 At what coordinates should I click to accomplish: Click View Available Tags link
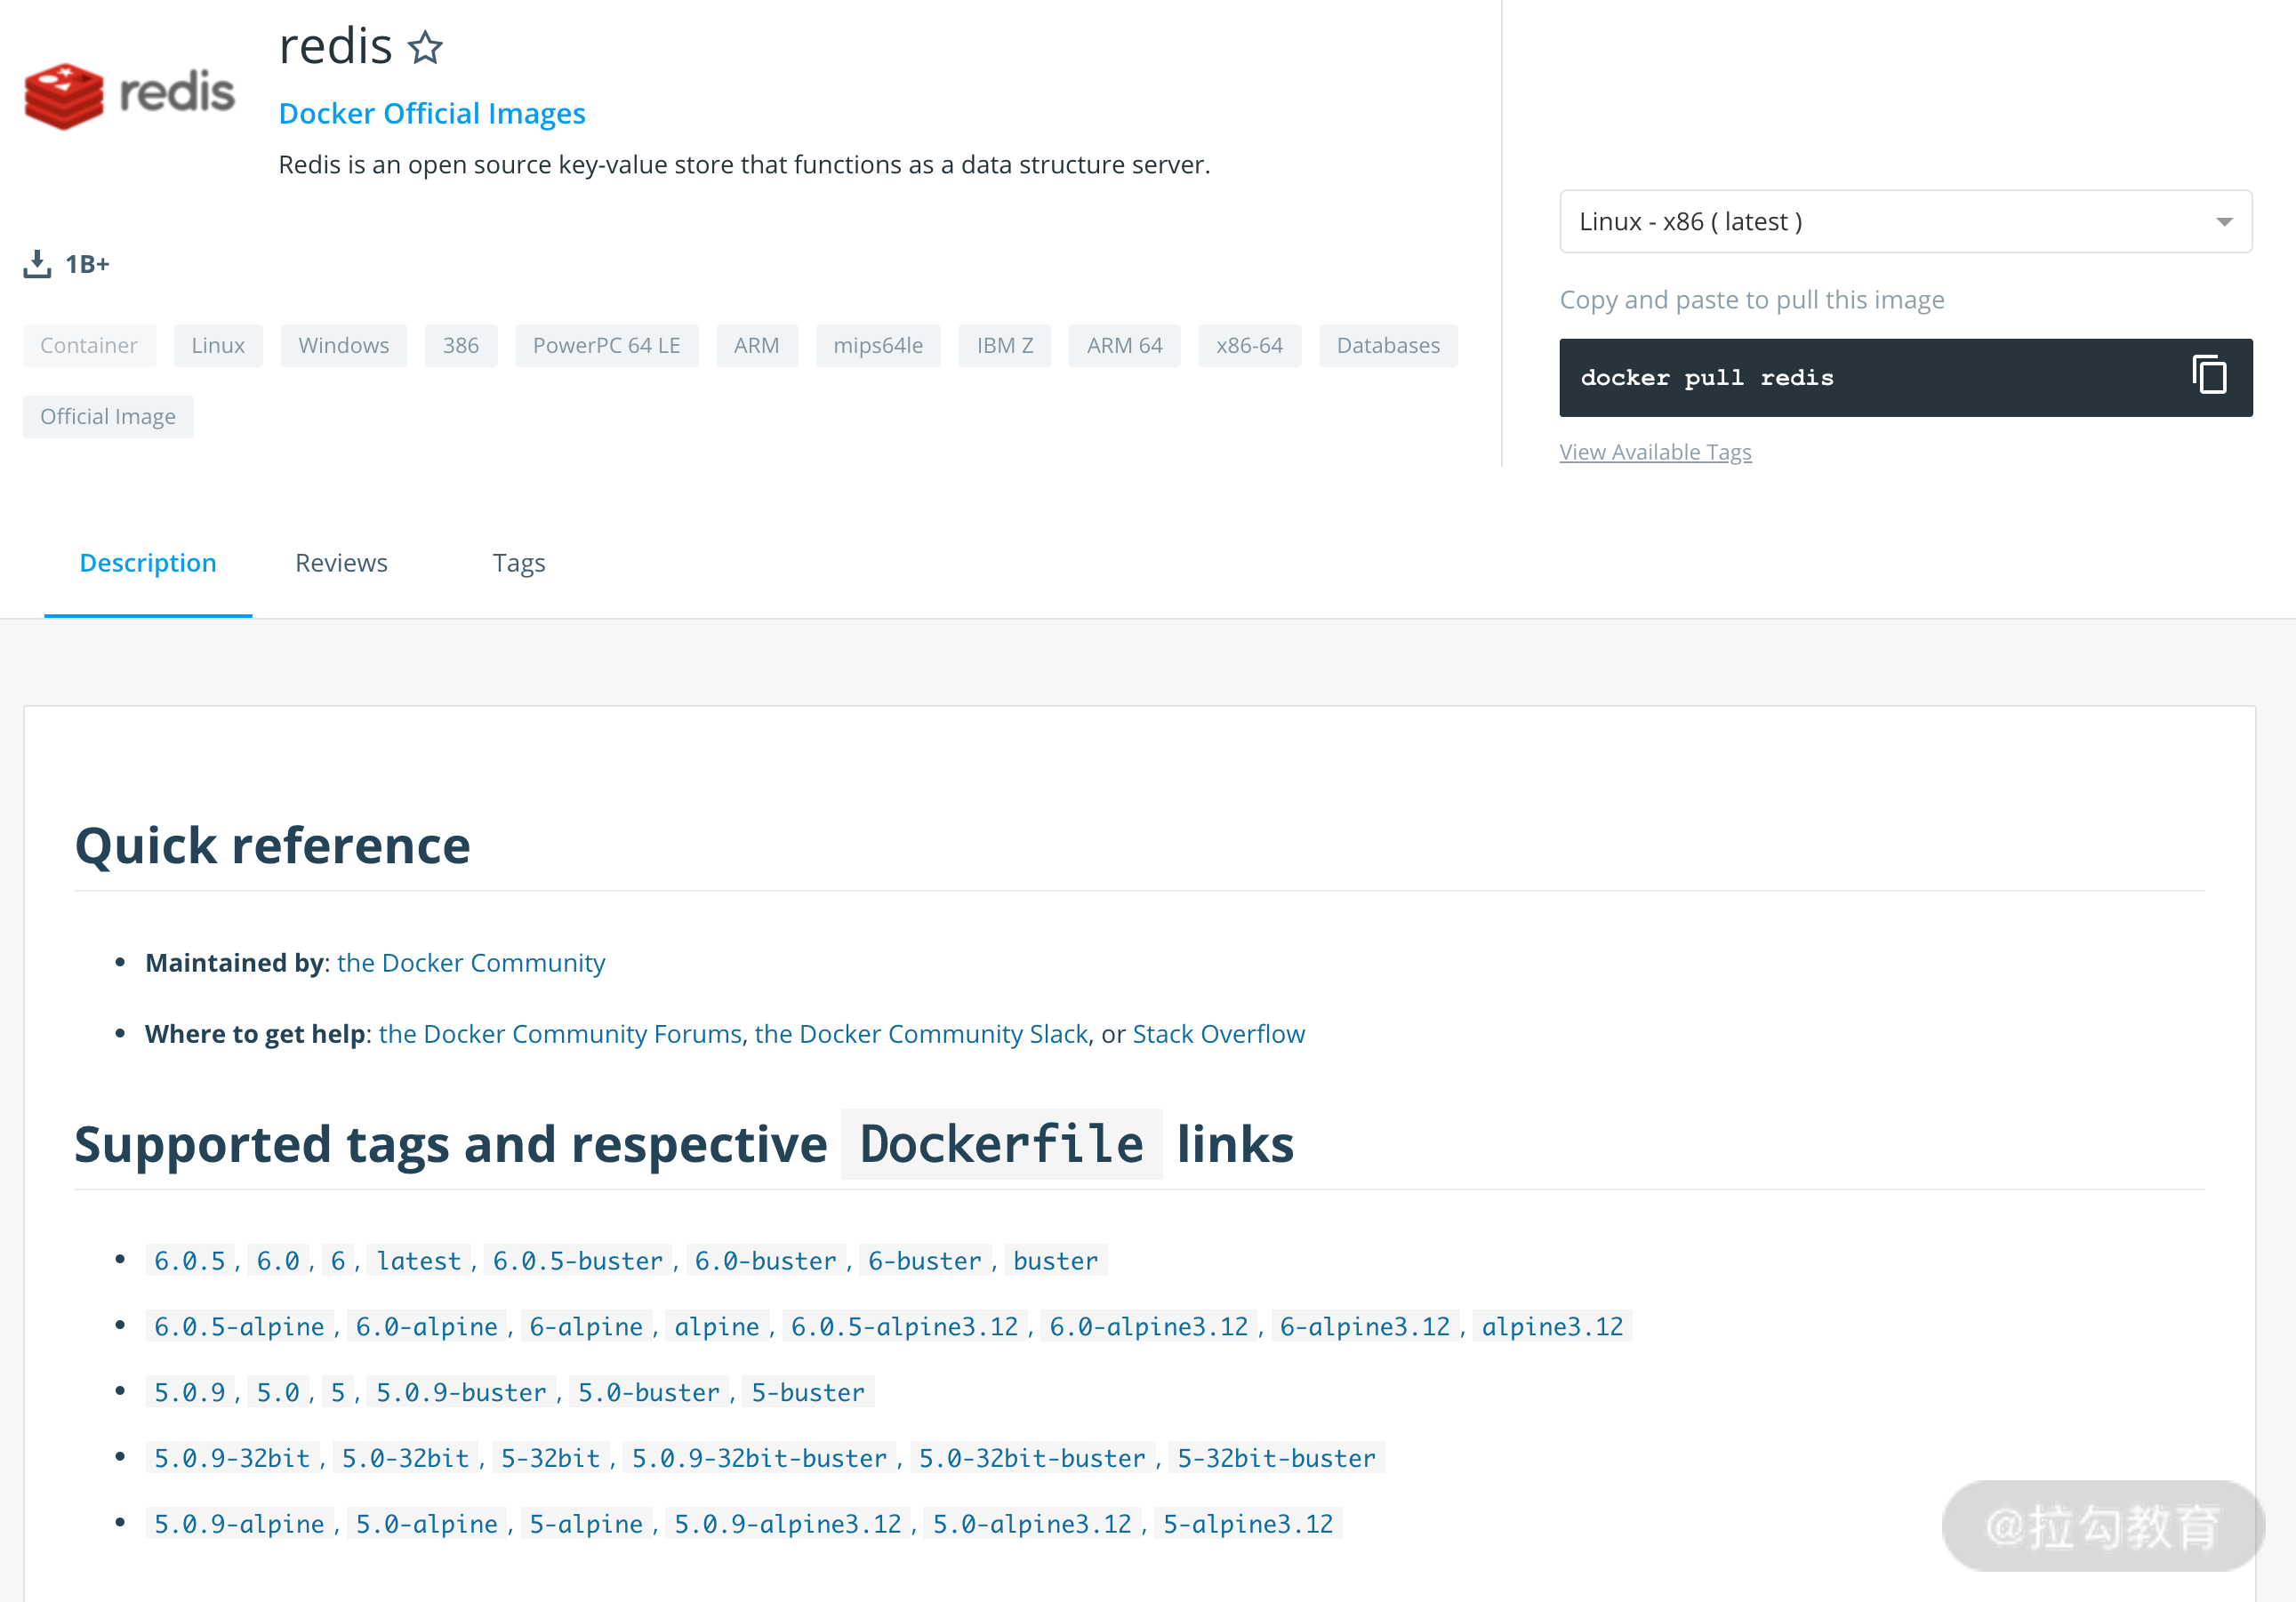(1655, 452)
